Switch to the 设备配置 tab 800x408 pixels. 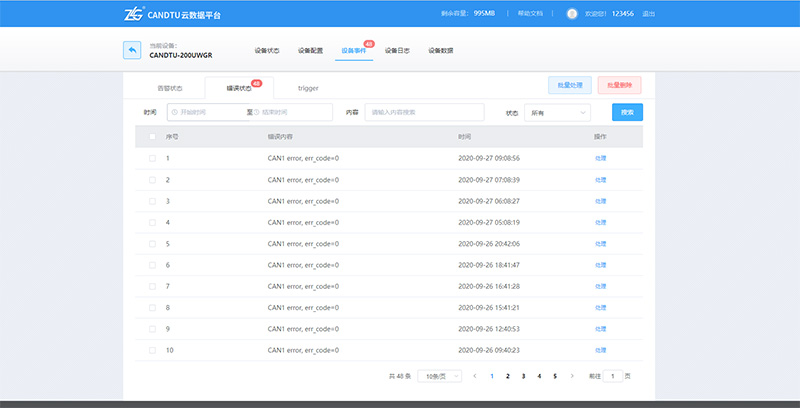point(310,50)
